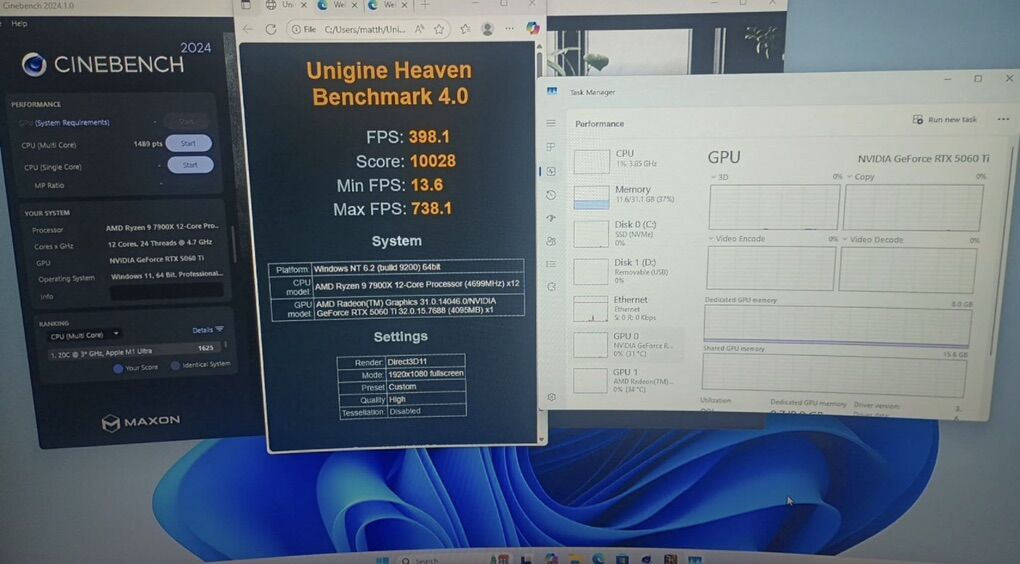Click the Windows Start button on taskbar

(382, 560)
